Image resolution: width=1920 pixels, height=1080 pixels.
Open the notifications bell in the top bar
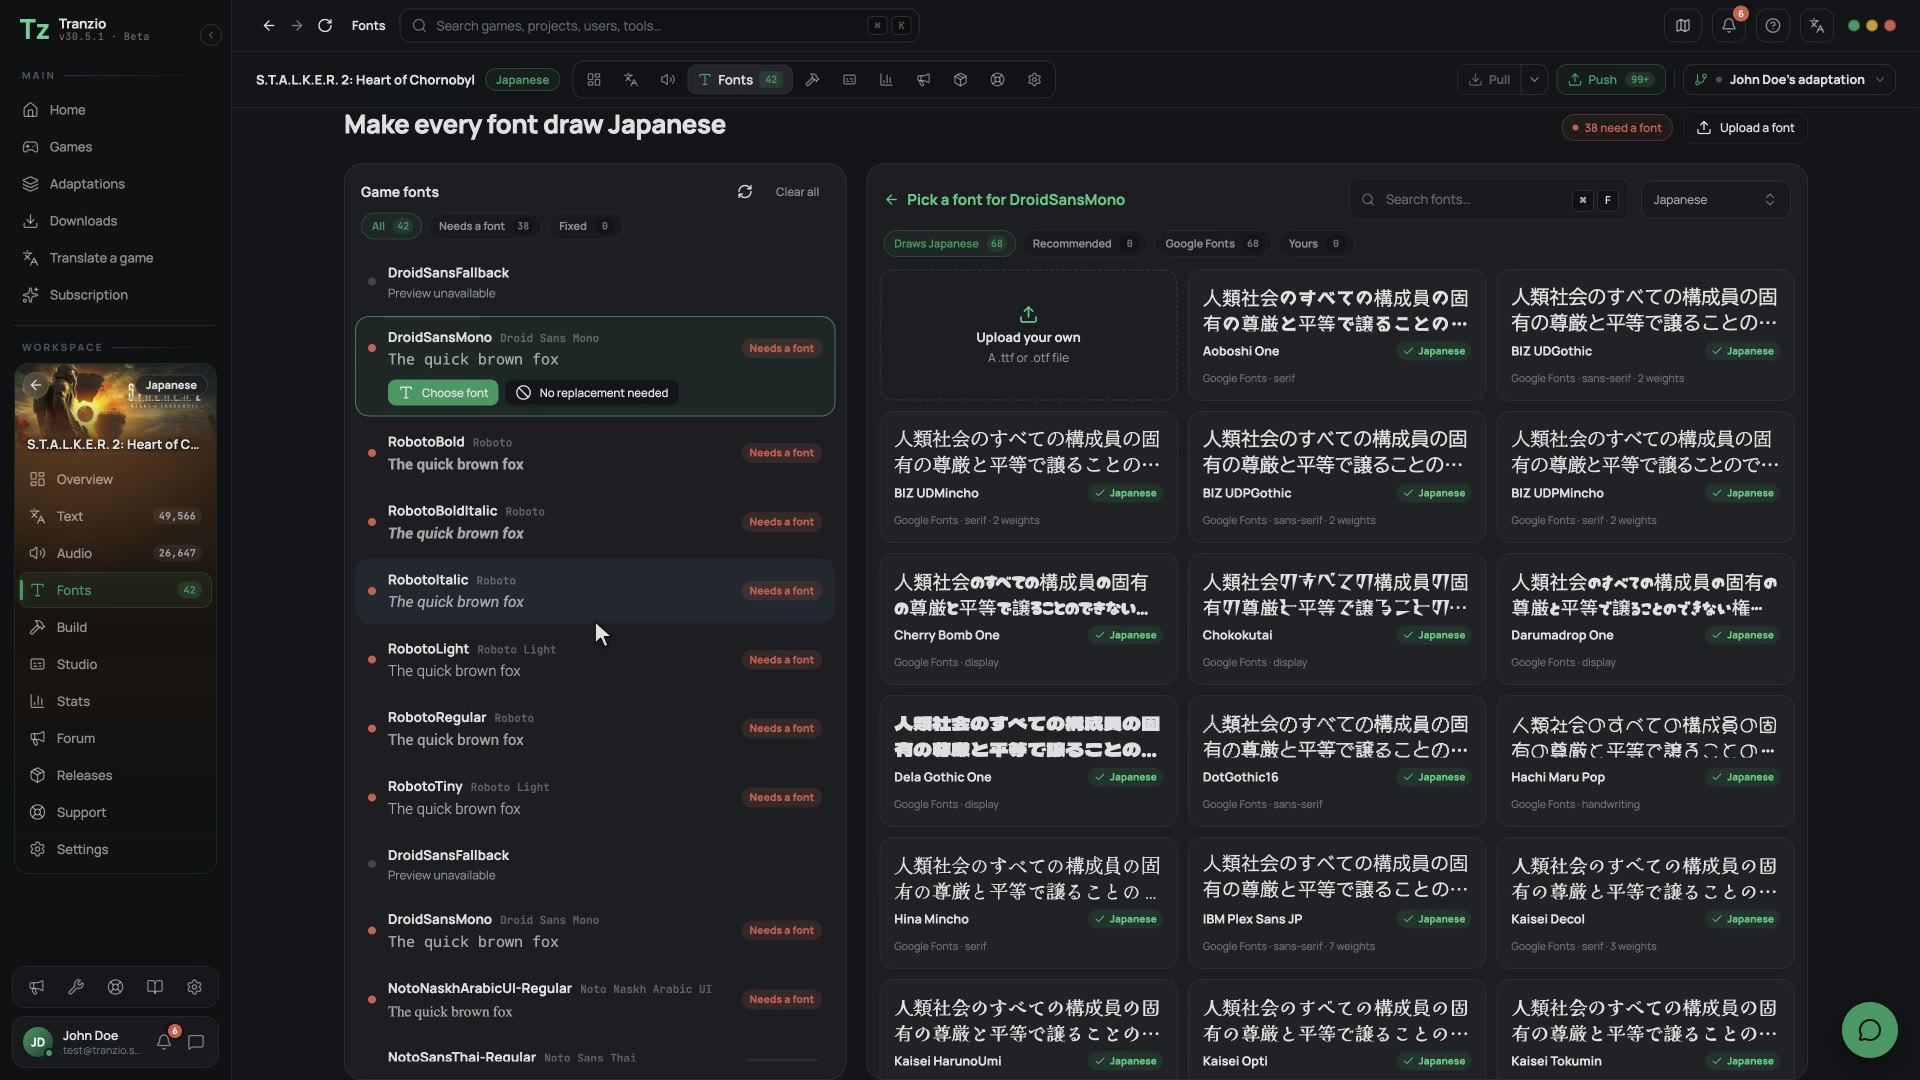(1728, 26)
